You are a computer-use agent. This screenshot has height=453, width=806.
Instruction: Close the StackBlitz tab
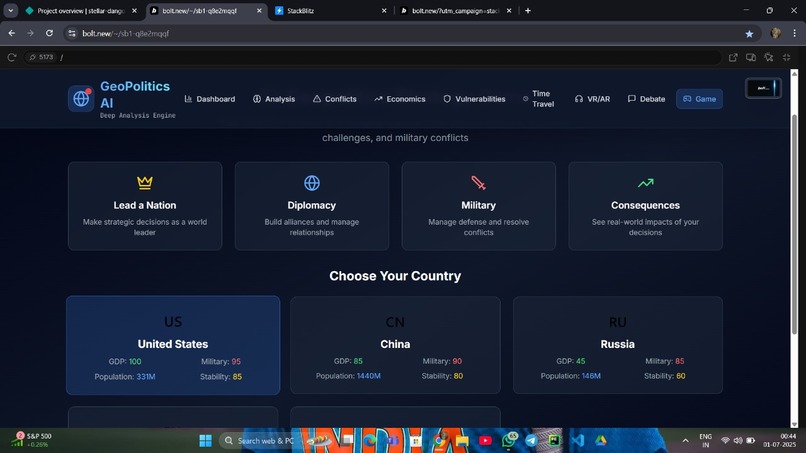click(384, 10)
